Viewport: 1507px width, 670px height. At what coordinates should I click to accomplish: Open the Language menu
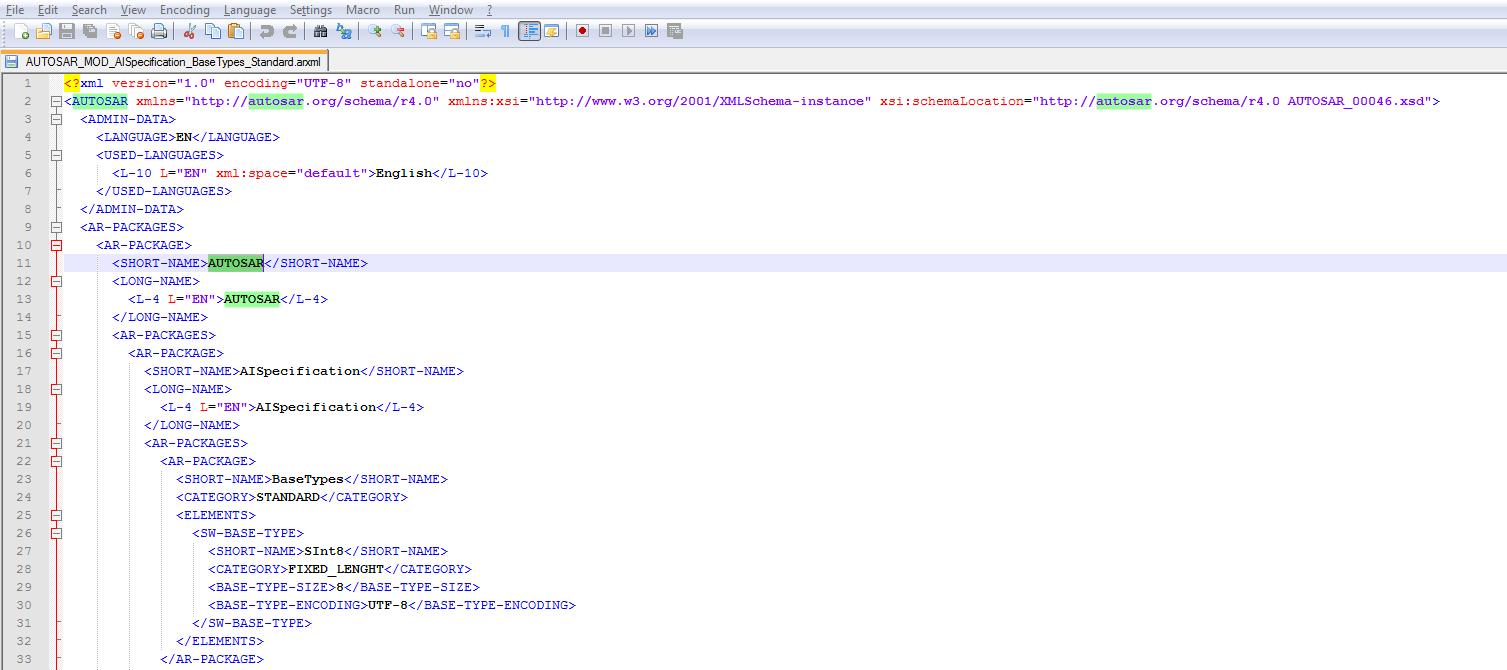tap(250, 9)
